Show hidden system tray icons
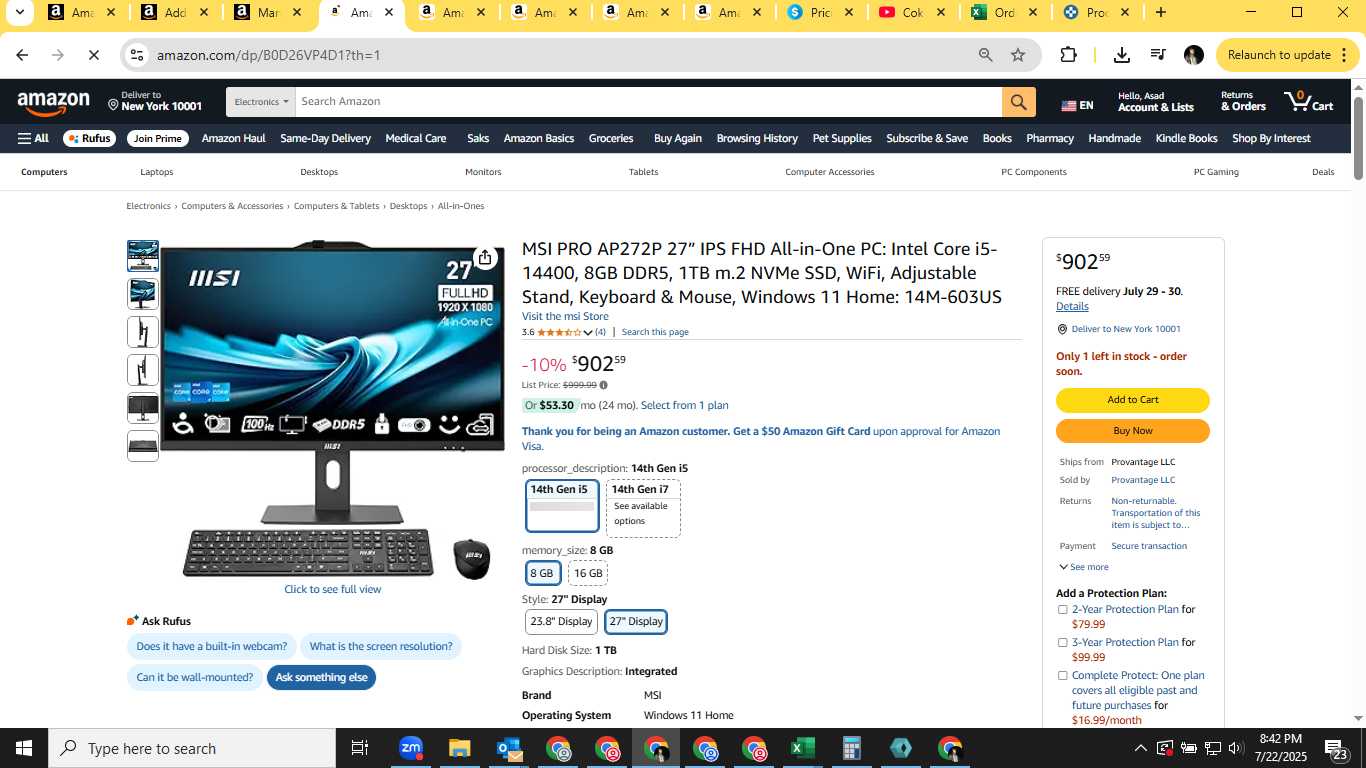Viewport: 1366px width, 768px height. pos(1140,748)
